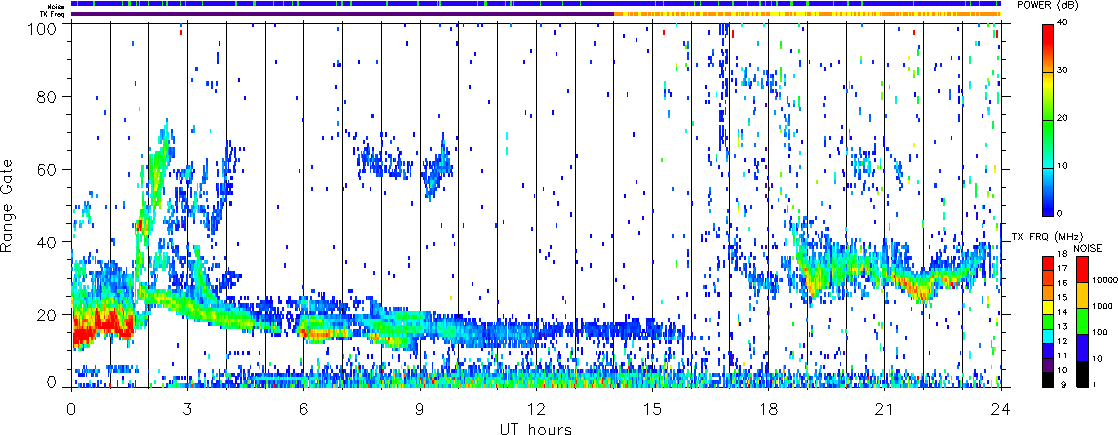The height and width of the screenshot is (435, 1118).
Task: Click the 14 label on TX FRQ legend
Action: click(x=1062, y=312)
